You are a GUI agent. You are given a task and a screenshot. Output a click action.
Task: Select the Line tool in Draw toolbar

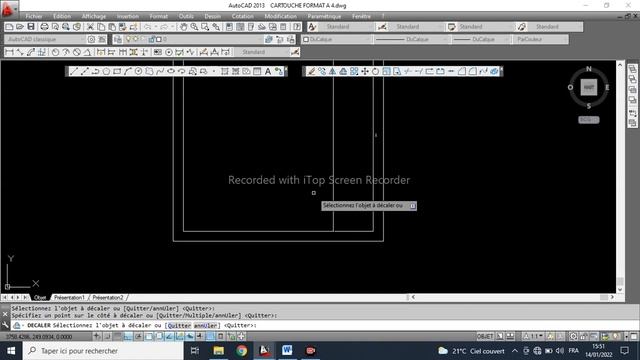pyautogui.click(x=74, y=71)
